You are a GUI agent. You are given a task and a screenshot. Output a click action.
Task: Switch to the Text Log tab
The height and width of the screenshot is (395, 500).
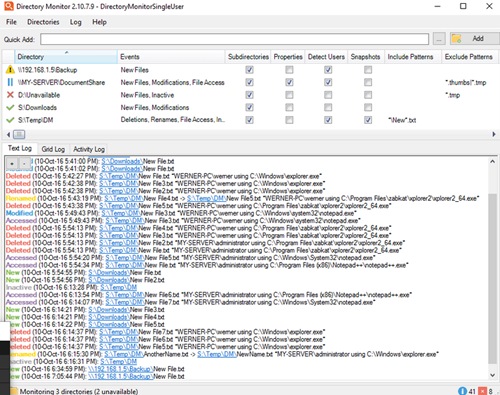pyautogui.click(x=20, y=148)
